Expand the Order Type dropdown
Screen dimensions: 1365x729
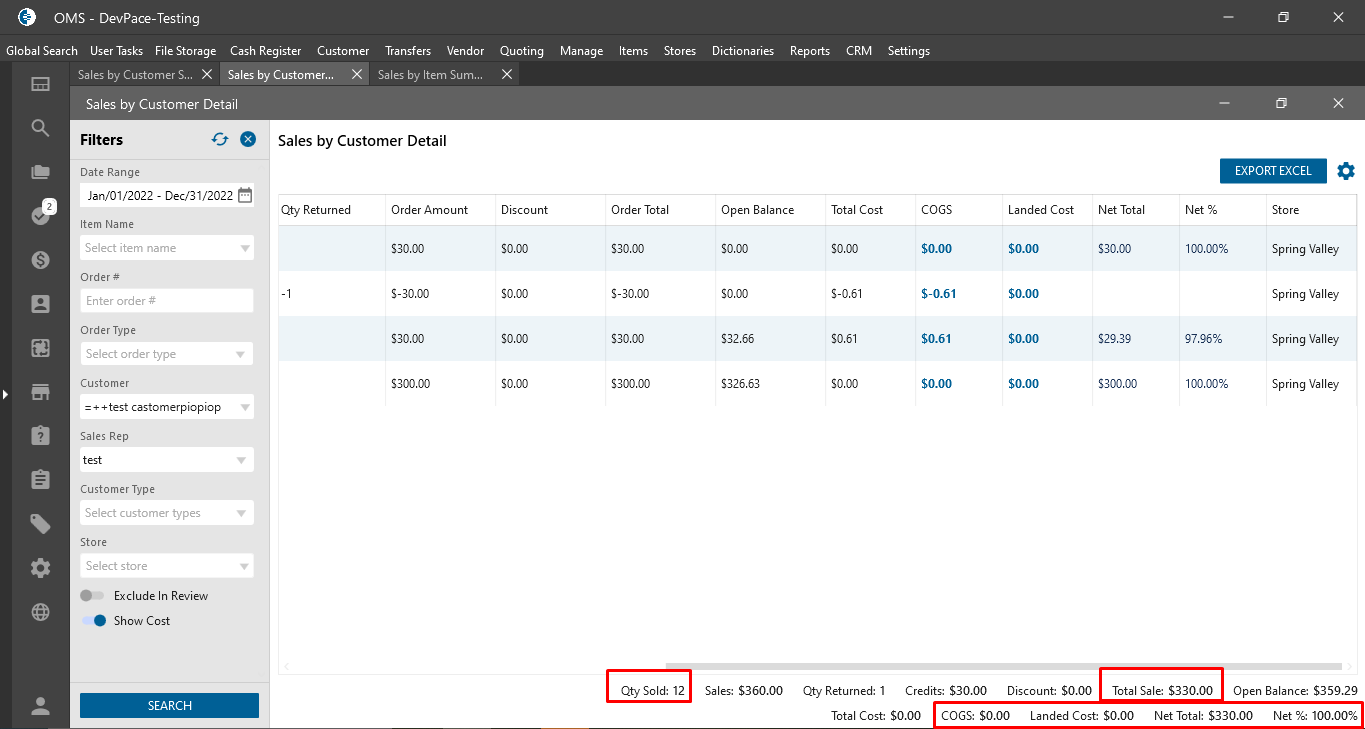coord(166,354)
